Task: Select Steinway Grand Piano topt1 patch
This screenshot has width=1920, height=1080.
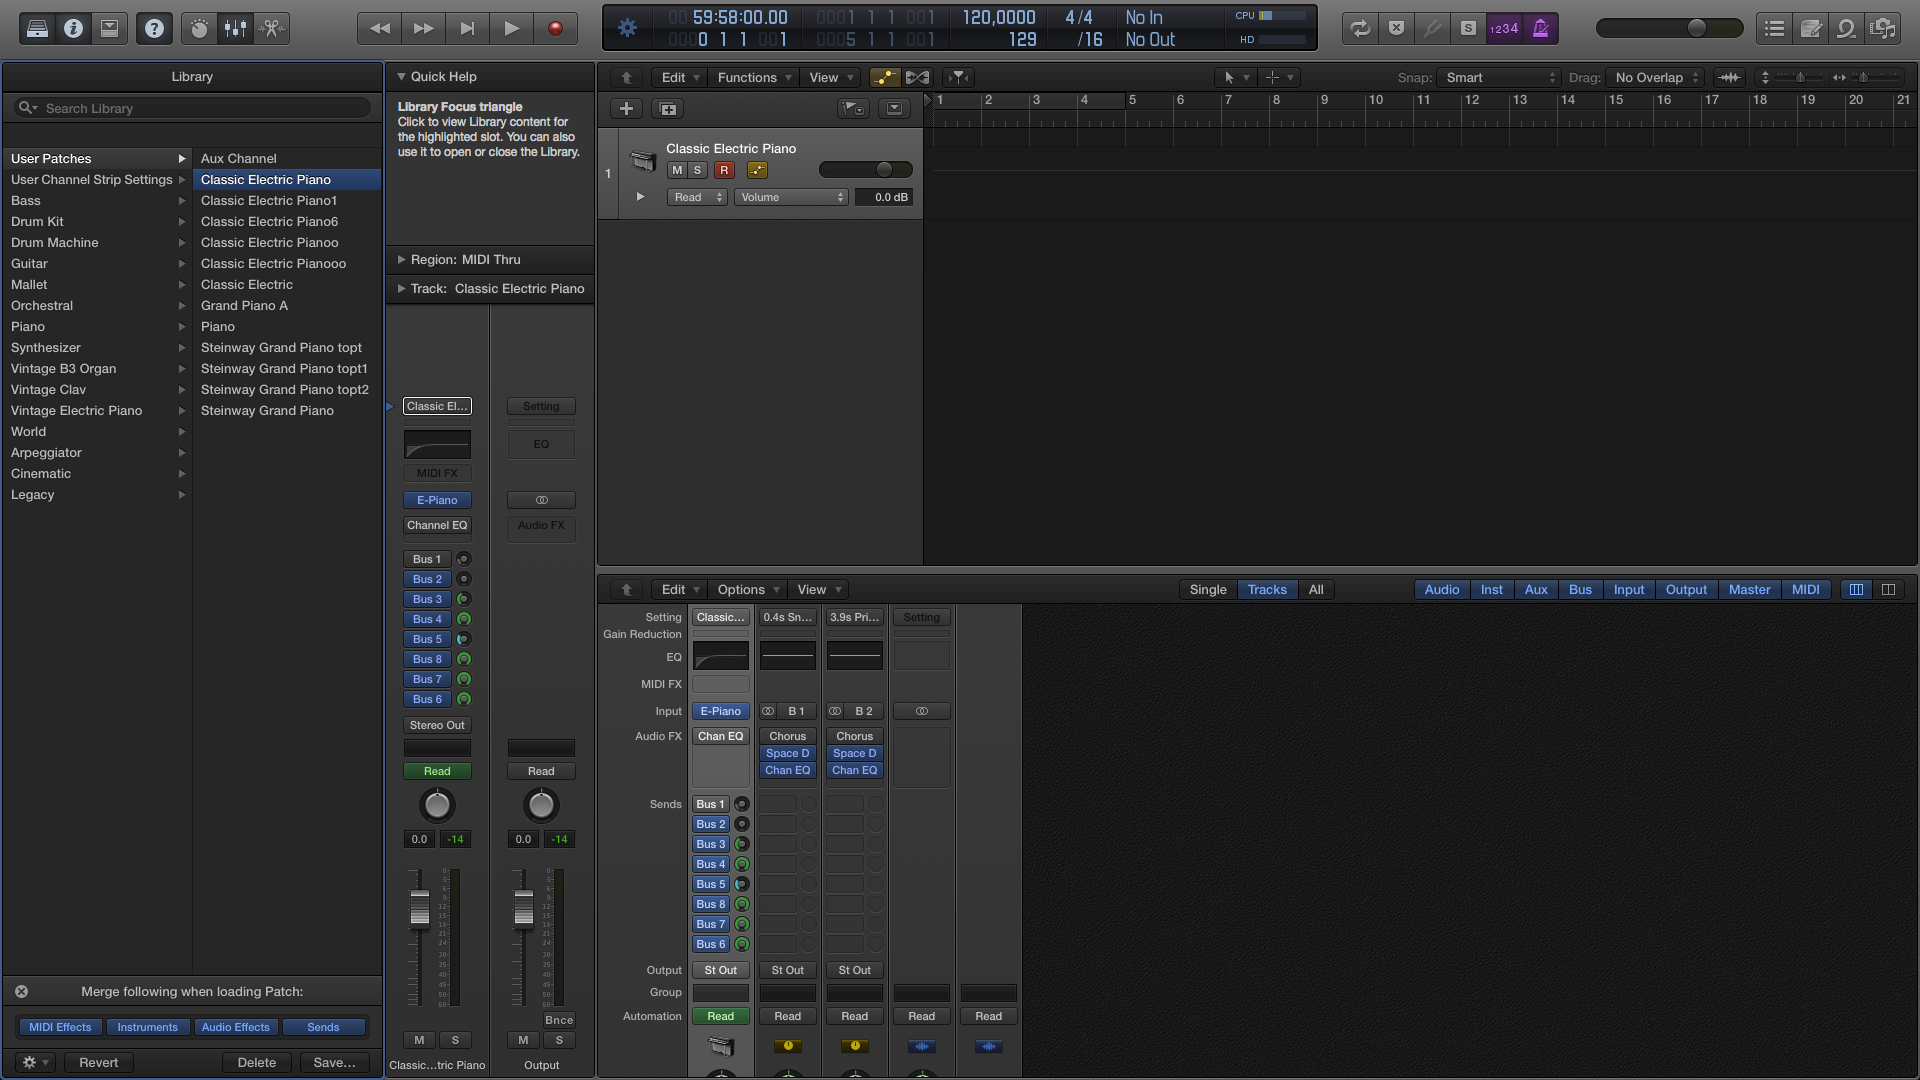Action: point(287,368)
